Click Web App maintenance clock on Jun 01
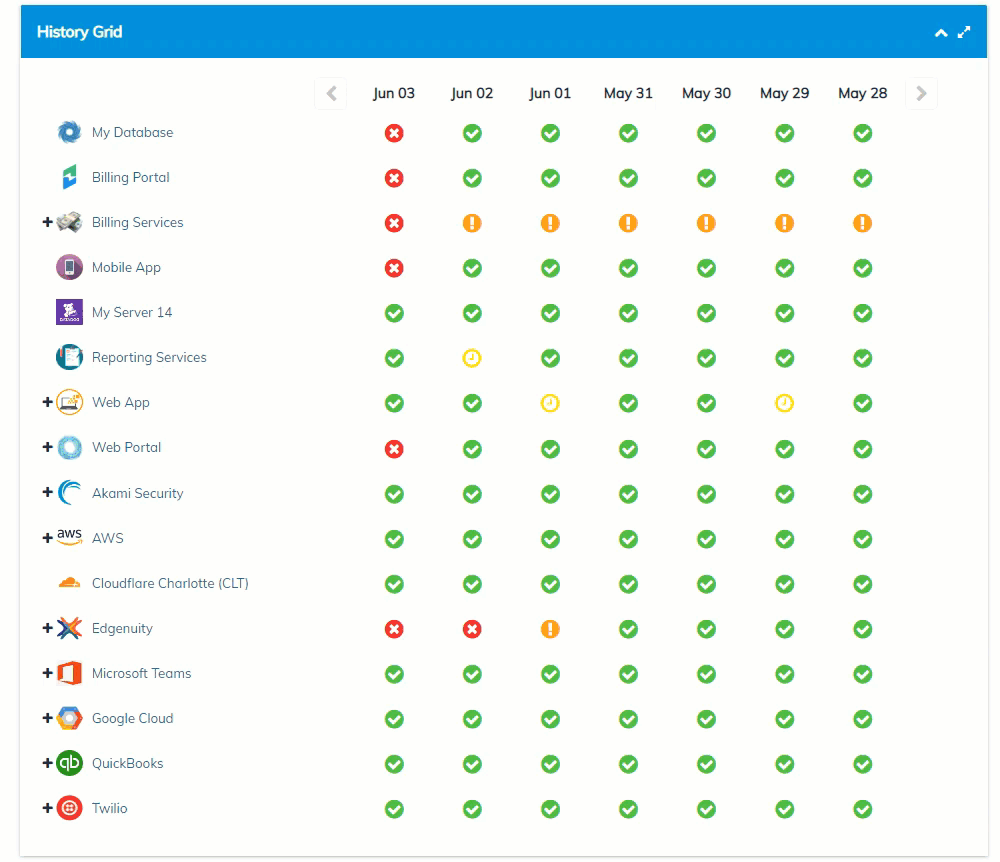1000x862 pixels. [550, 404]
